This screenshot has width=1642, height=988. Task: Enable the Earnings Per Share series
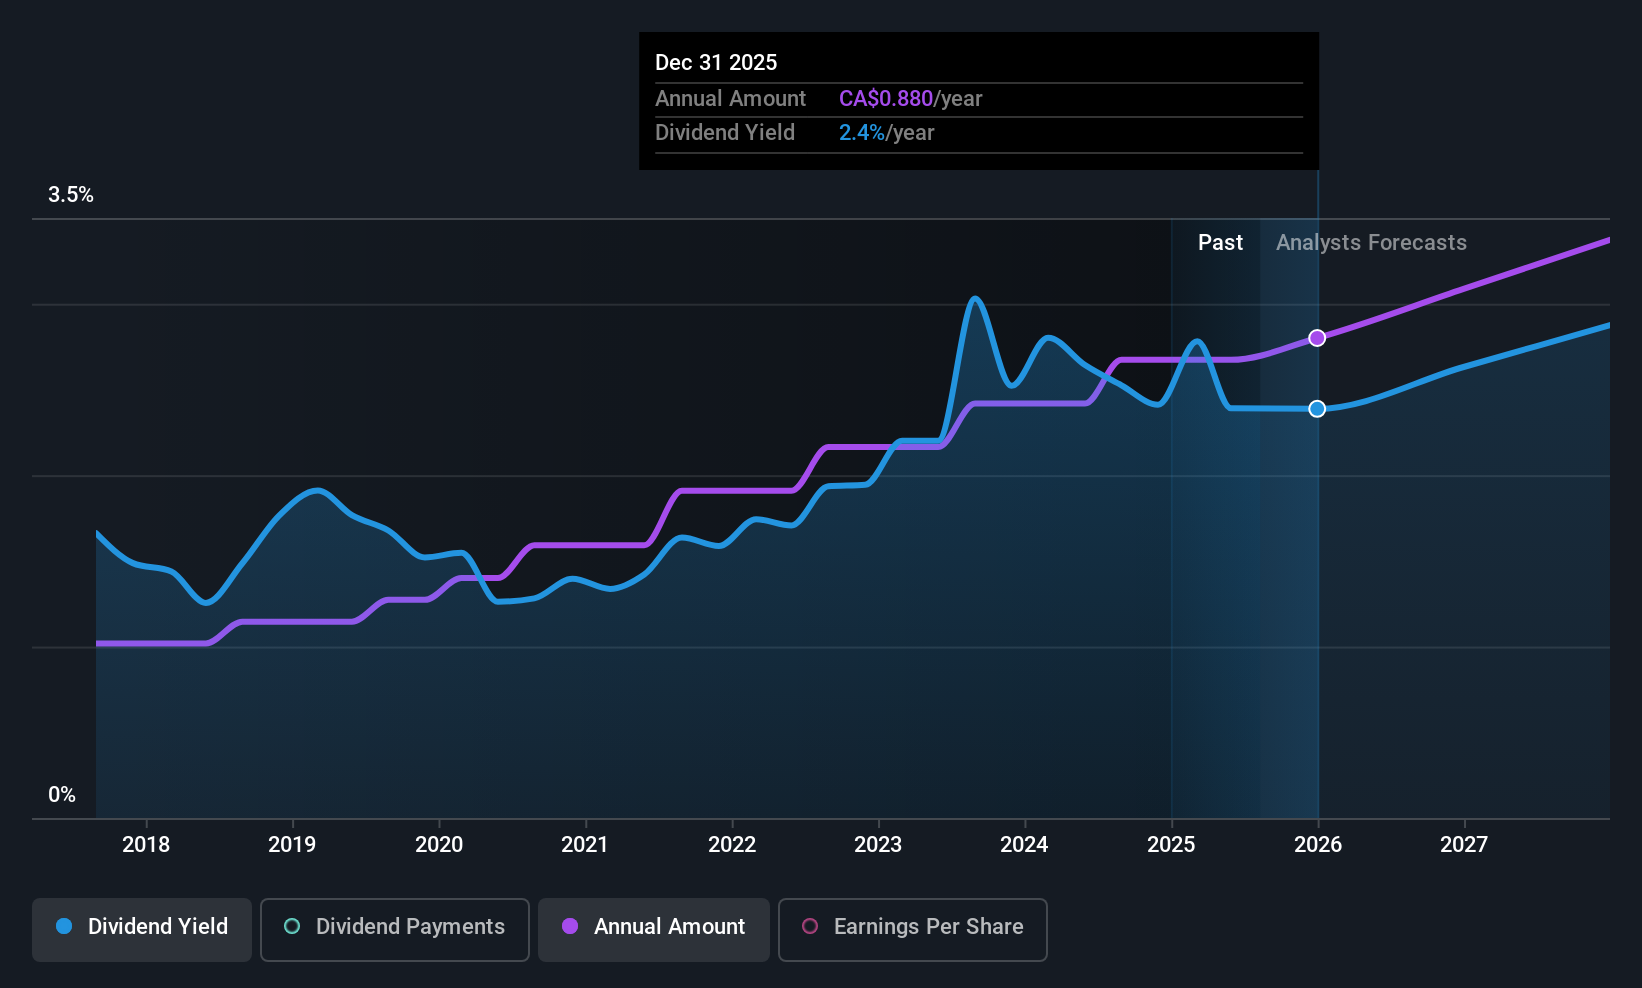[911, 928]
